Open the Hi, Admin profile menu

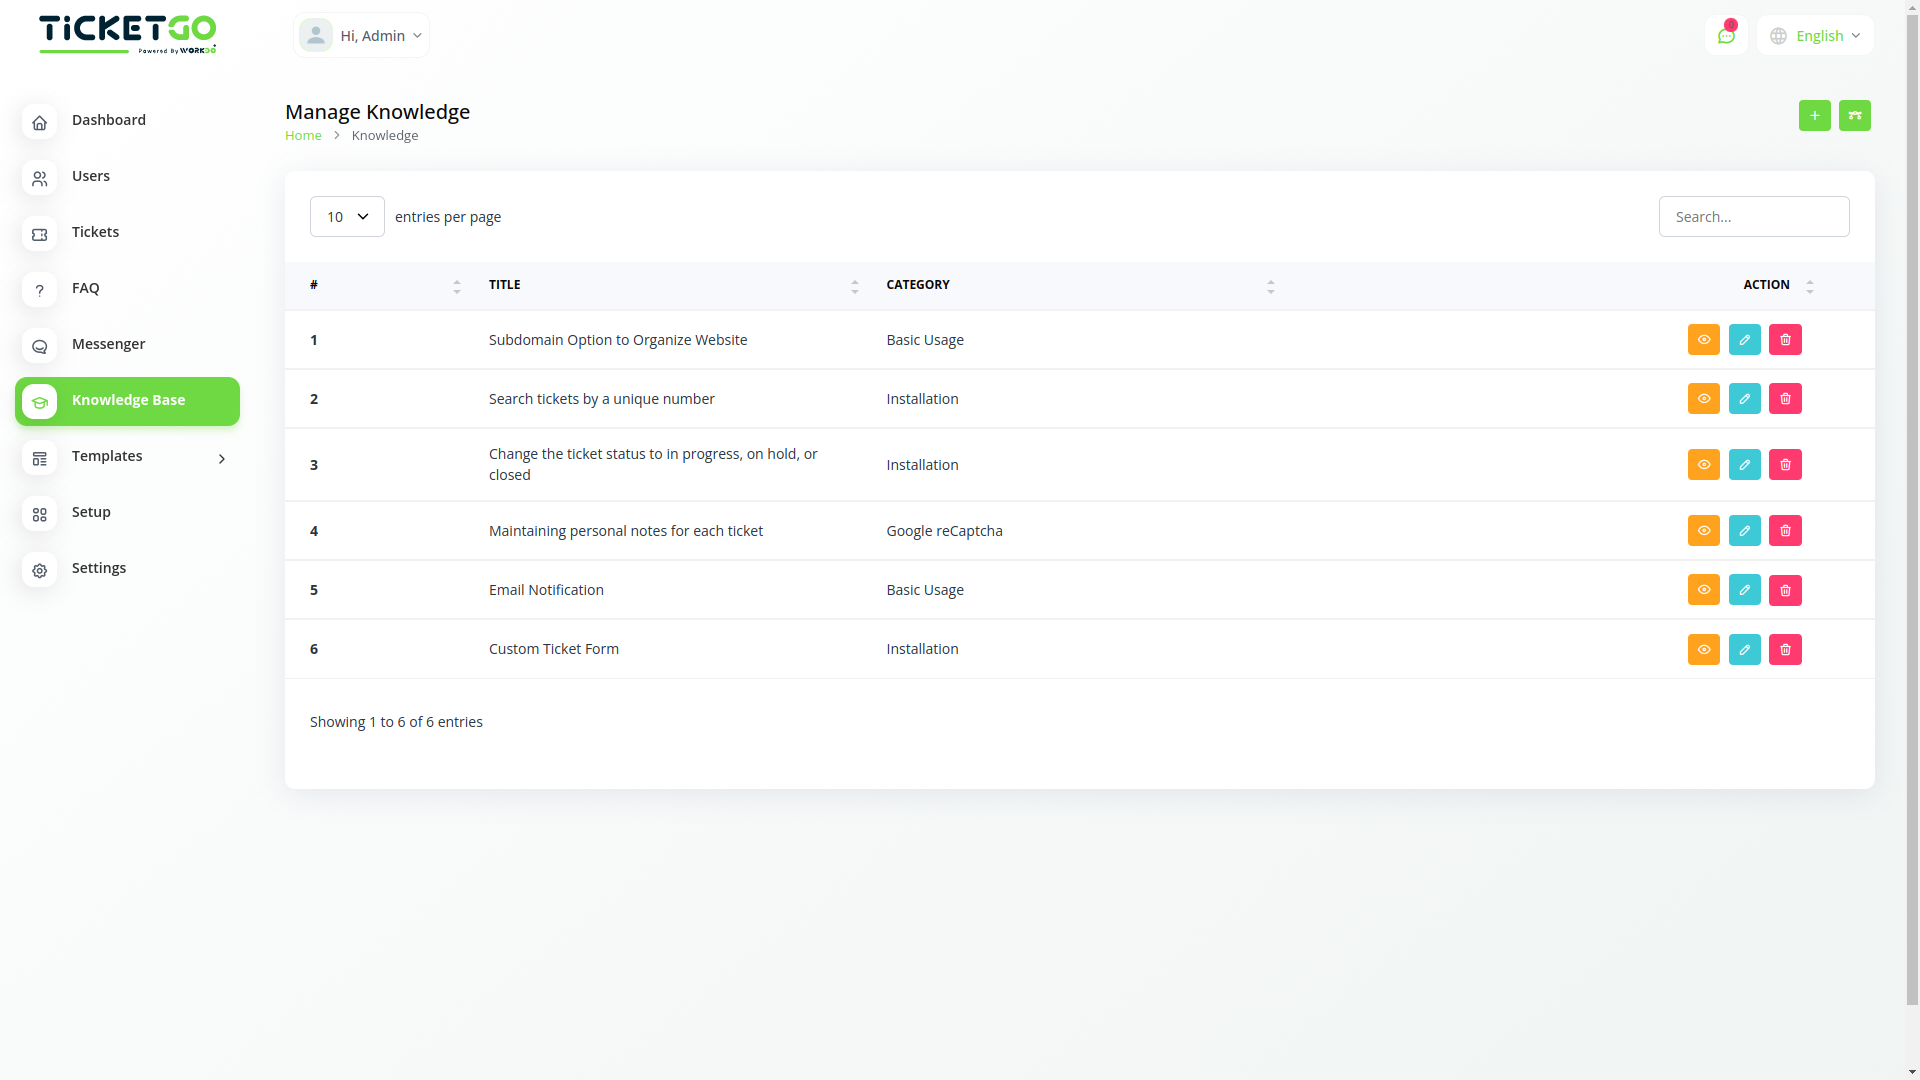[x=361, y=35]
